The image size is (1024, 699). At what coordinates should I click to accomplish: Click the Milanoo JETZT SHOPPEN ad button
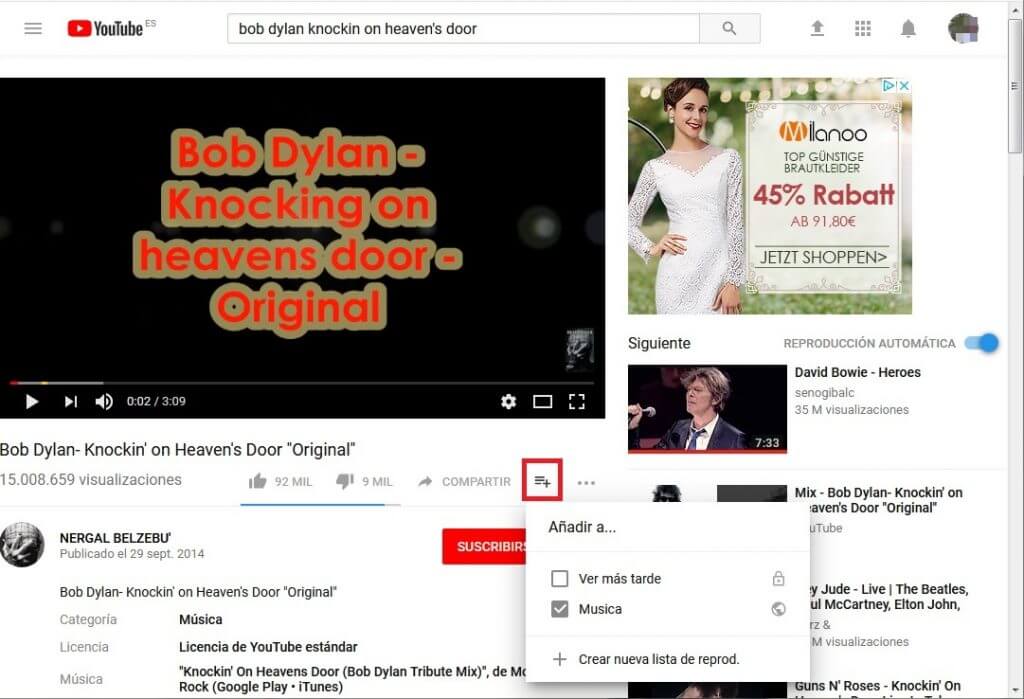823,257
